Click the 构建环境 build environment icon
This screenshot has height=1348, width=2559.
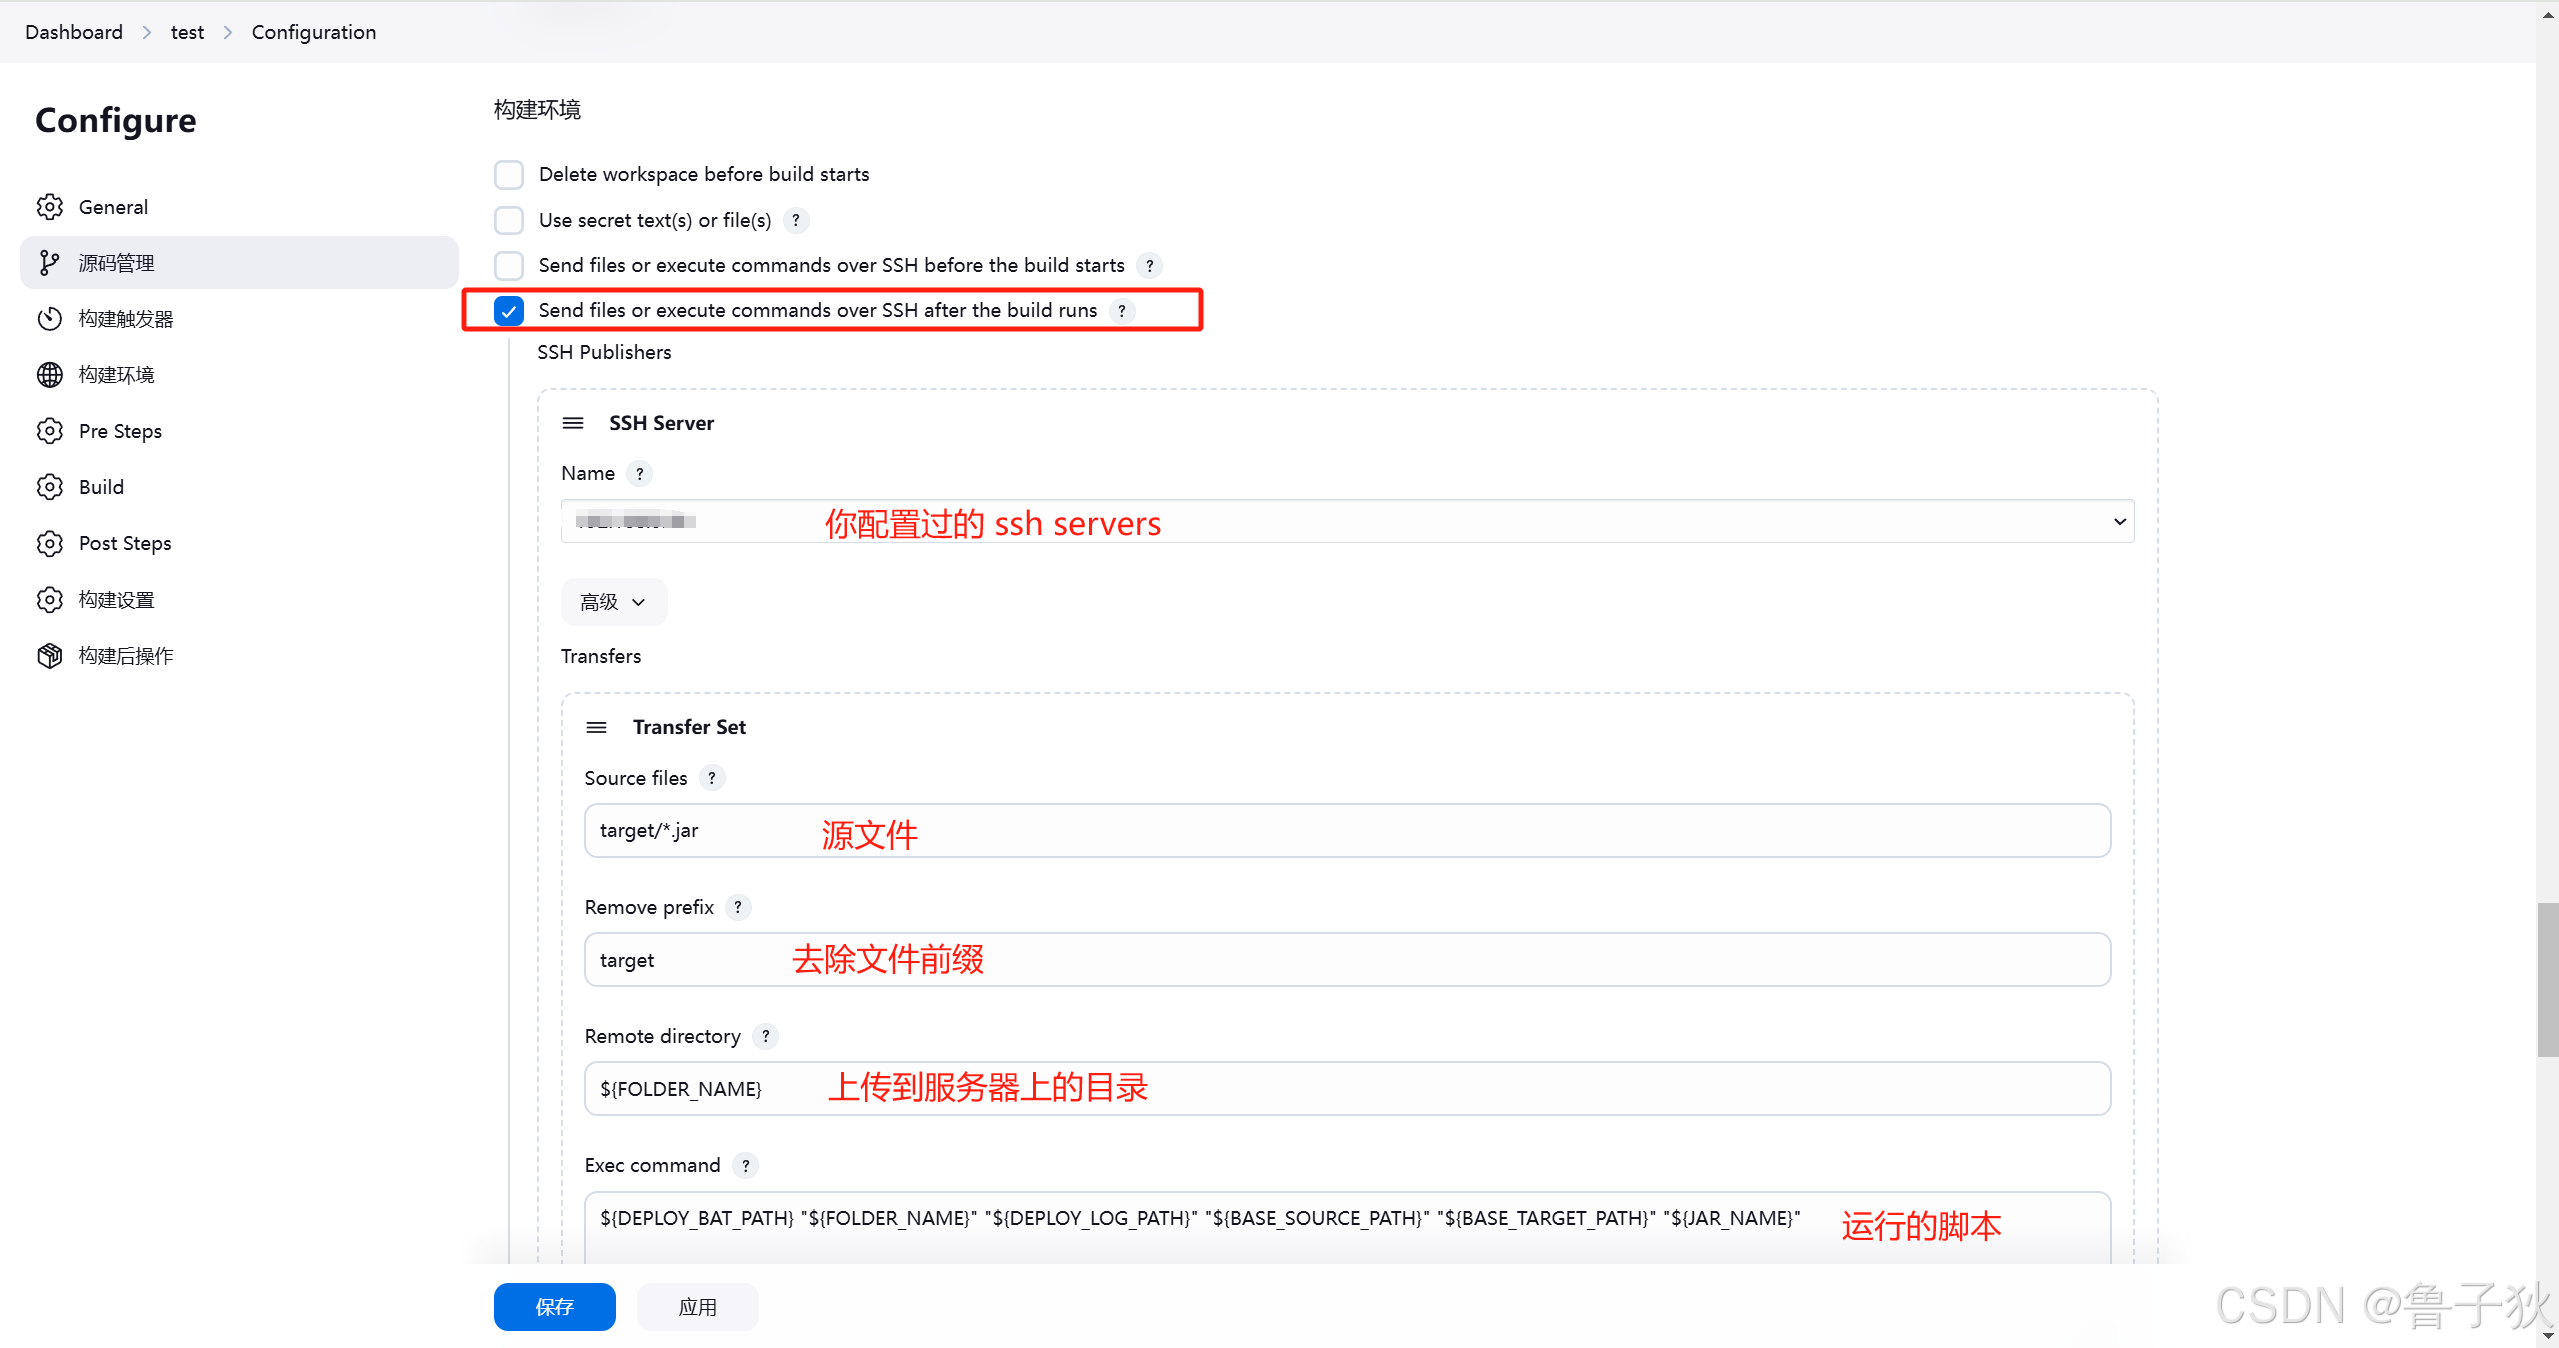point(51,374)
